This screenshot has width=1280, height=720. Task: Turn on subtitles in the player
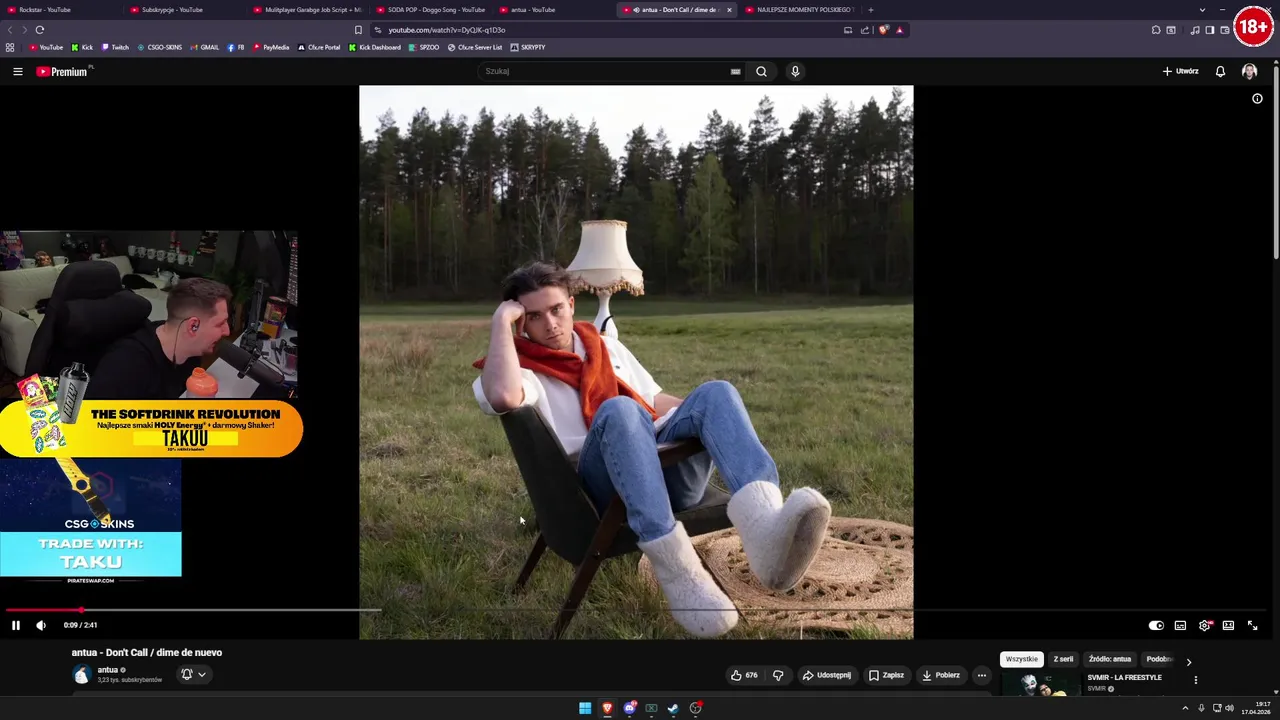pyautogui.click(x=1180, y=625)
